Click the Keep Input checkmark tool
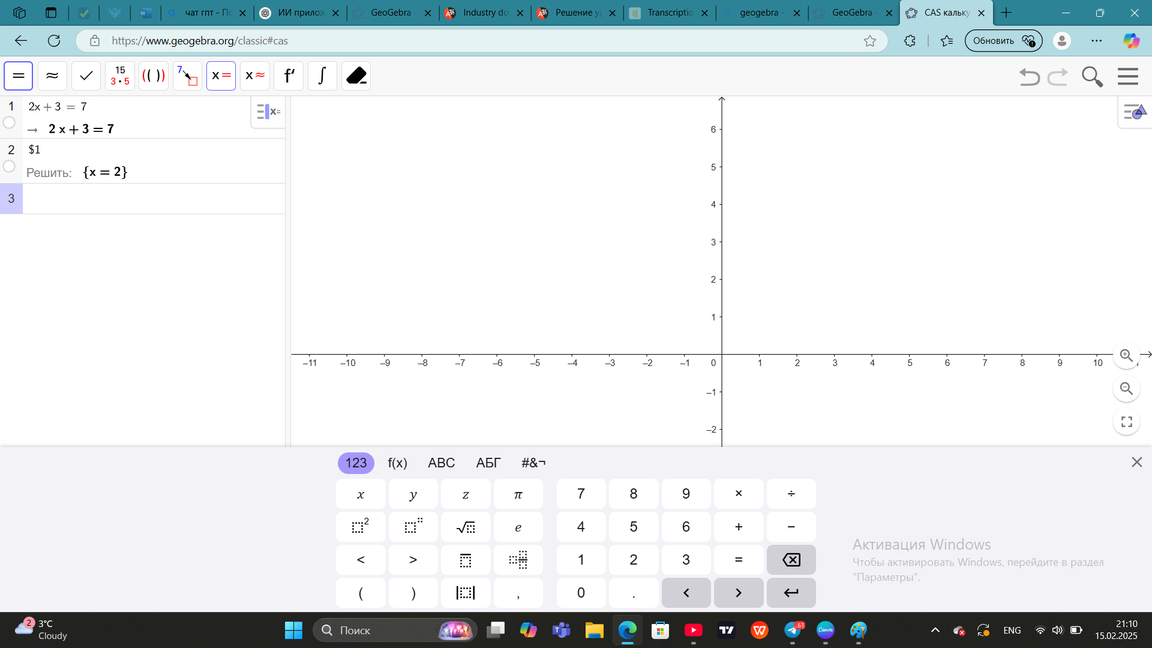Screen dimensions: 1152x648 [x=86, y=76]
